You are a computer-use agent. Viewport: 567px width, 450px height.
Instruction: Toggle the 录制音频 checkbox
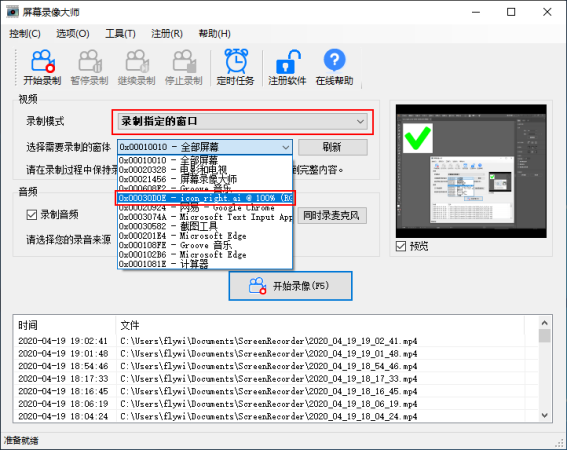(x=32, y=215)
